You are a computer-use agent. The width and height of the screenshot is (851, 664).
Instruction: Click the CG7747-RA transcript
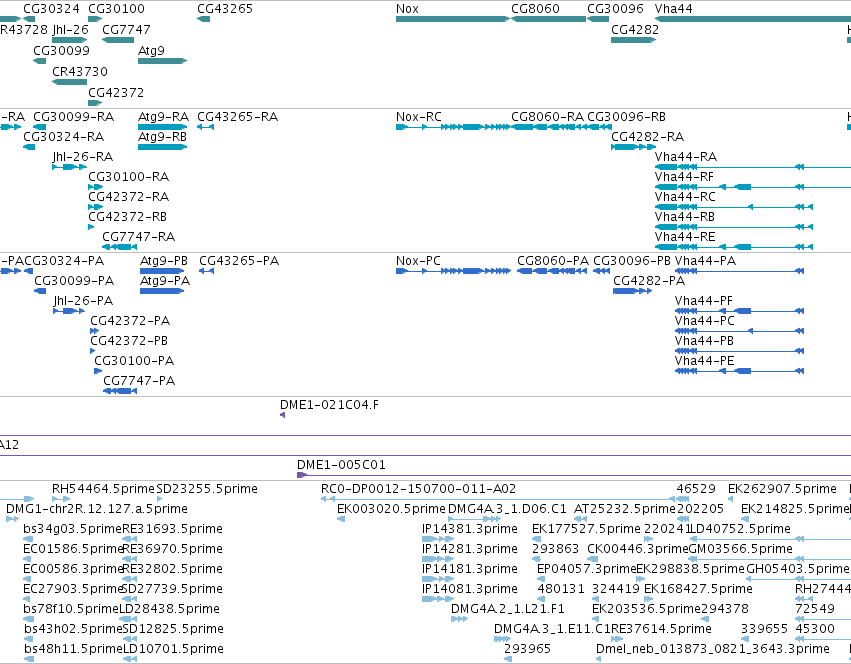[119, 247]
